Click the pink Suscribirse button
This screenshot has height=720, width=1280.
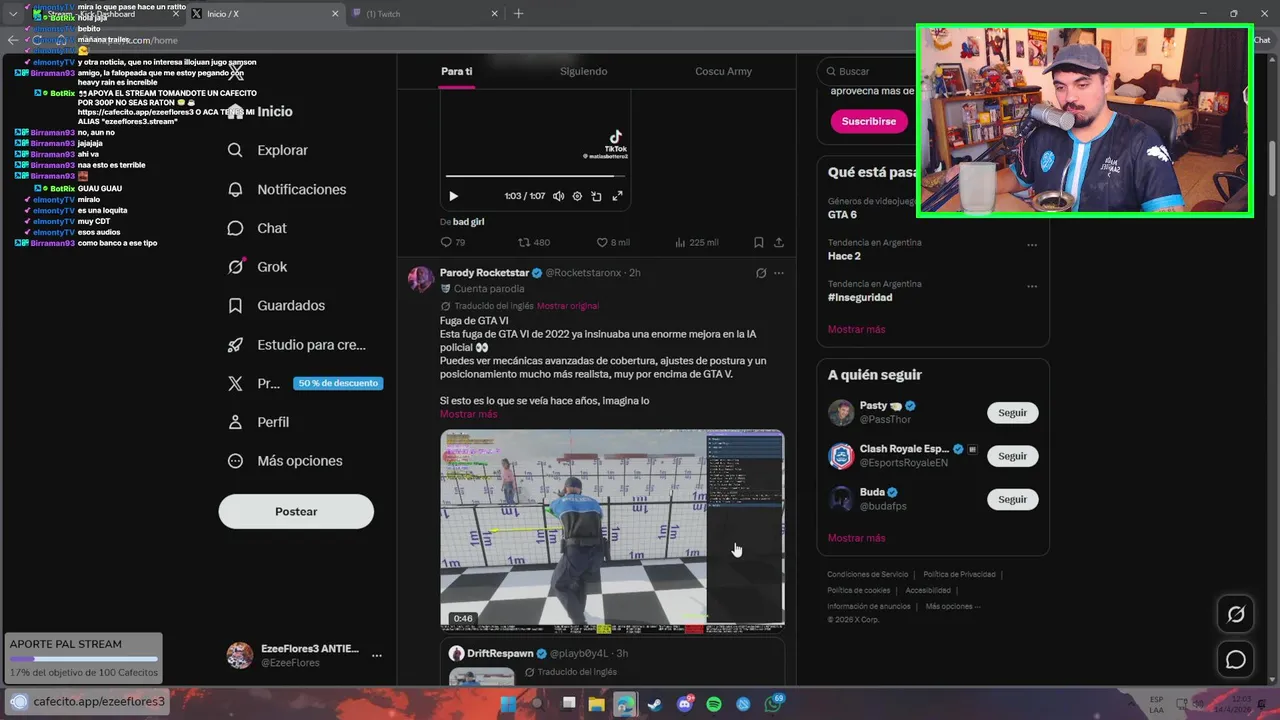point(868,121)
